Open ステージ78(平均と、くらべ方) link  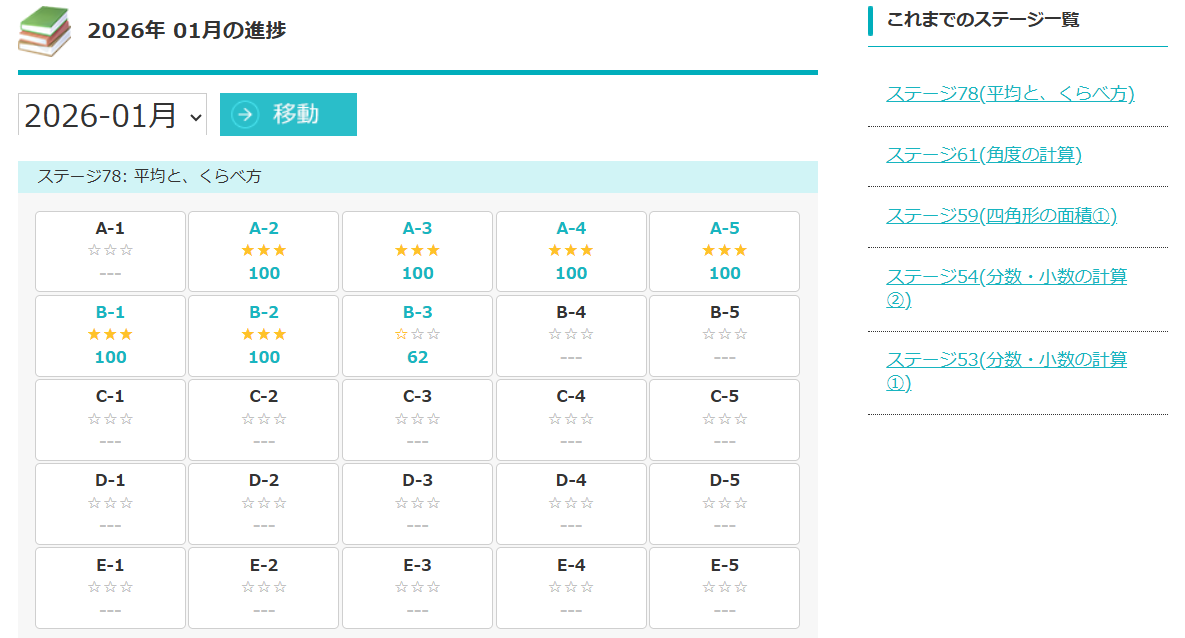pyautogui.click(x=1010, y=94)
